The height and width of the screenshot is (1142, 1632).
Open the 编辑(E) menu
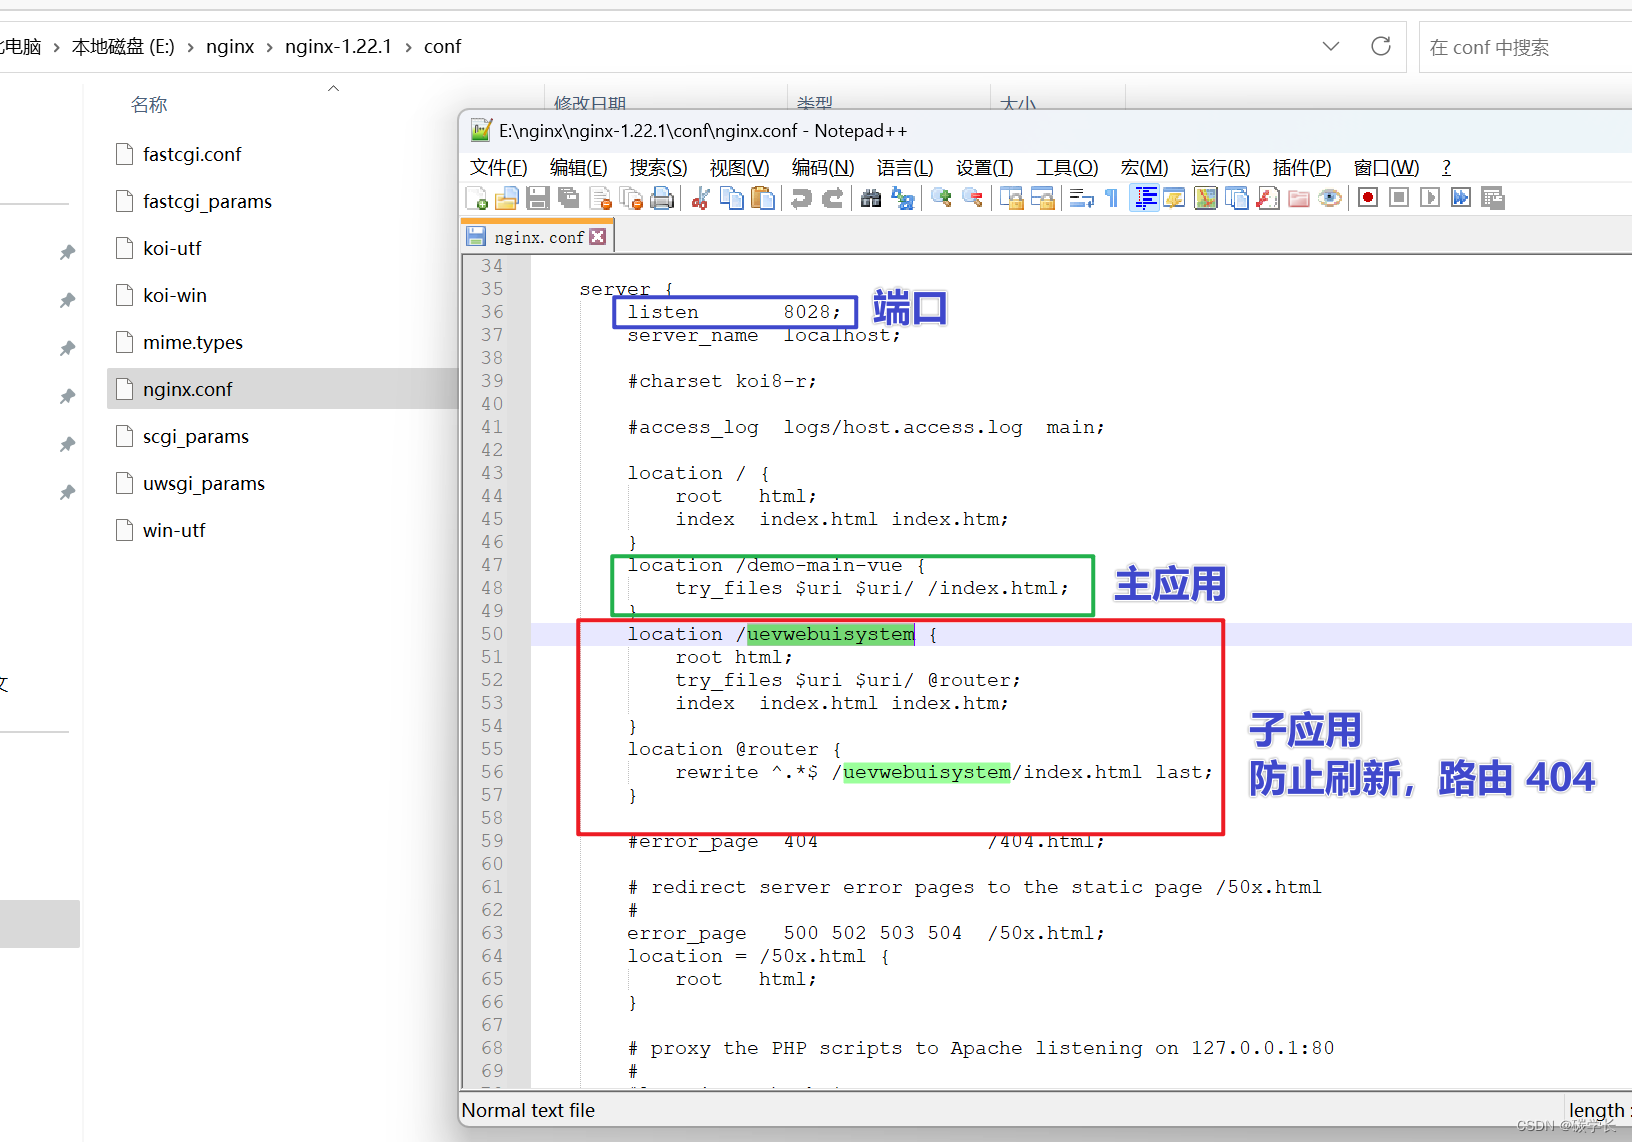point(578,167)
